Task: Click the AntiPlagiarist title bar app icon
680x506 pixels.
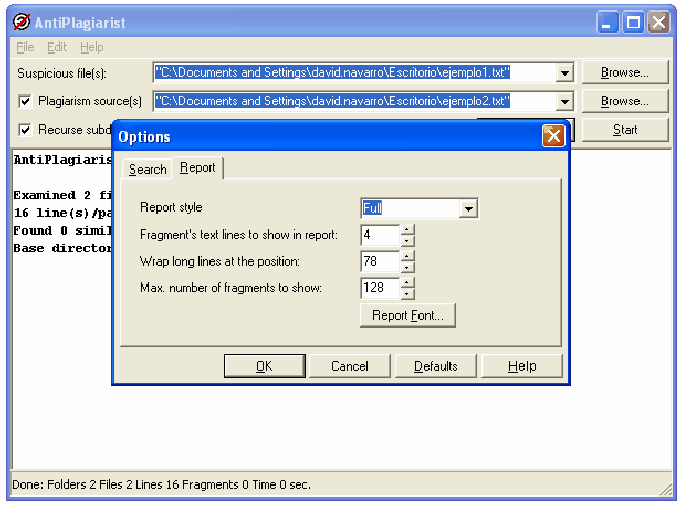Action: (21, 22)
